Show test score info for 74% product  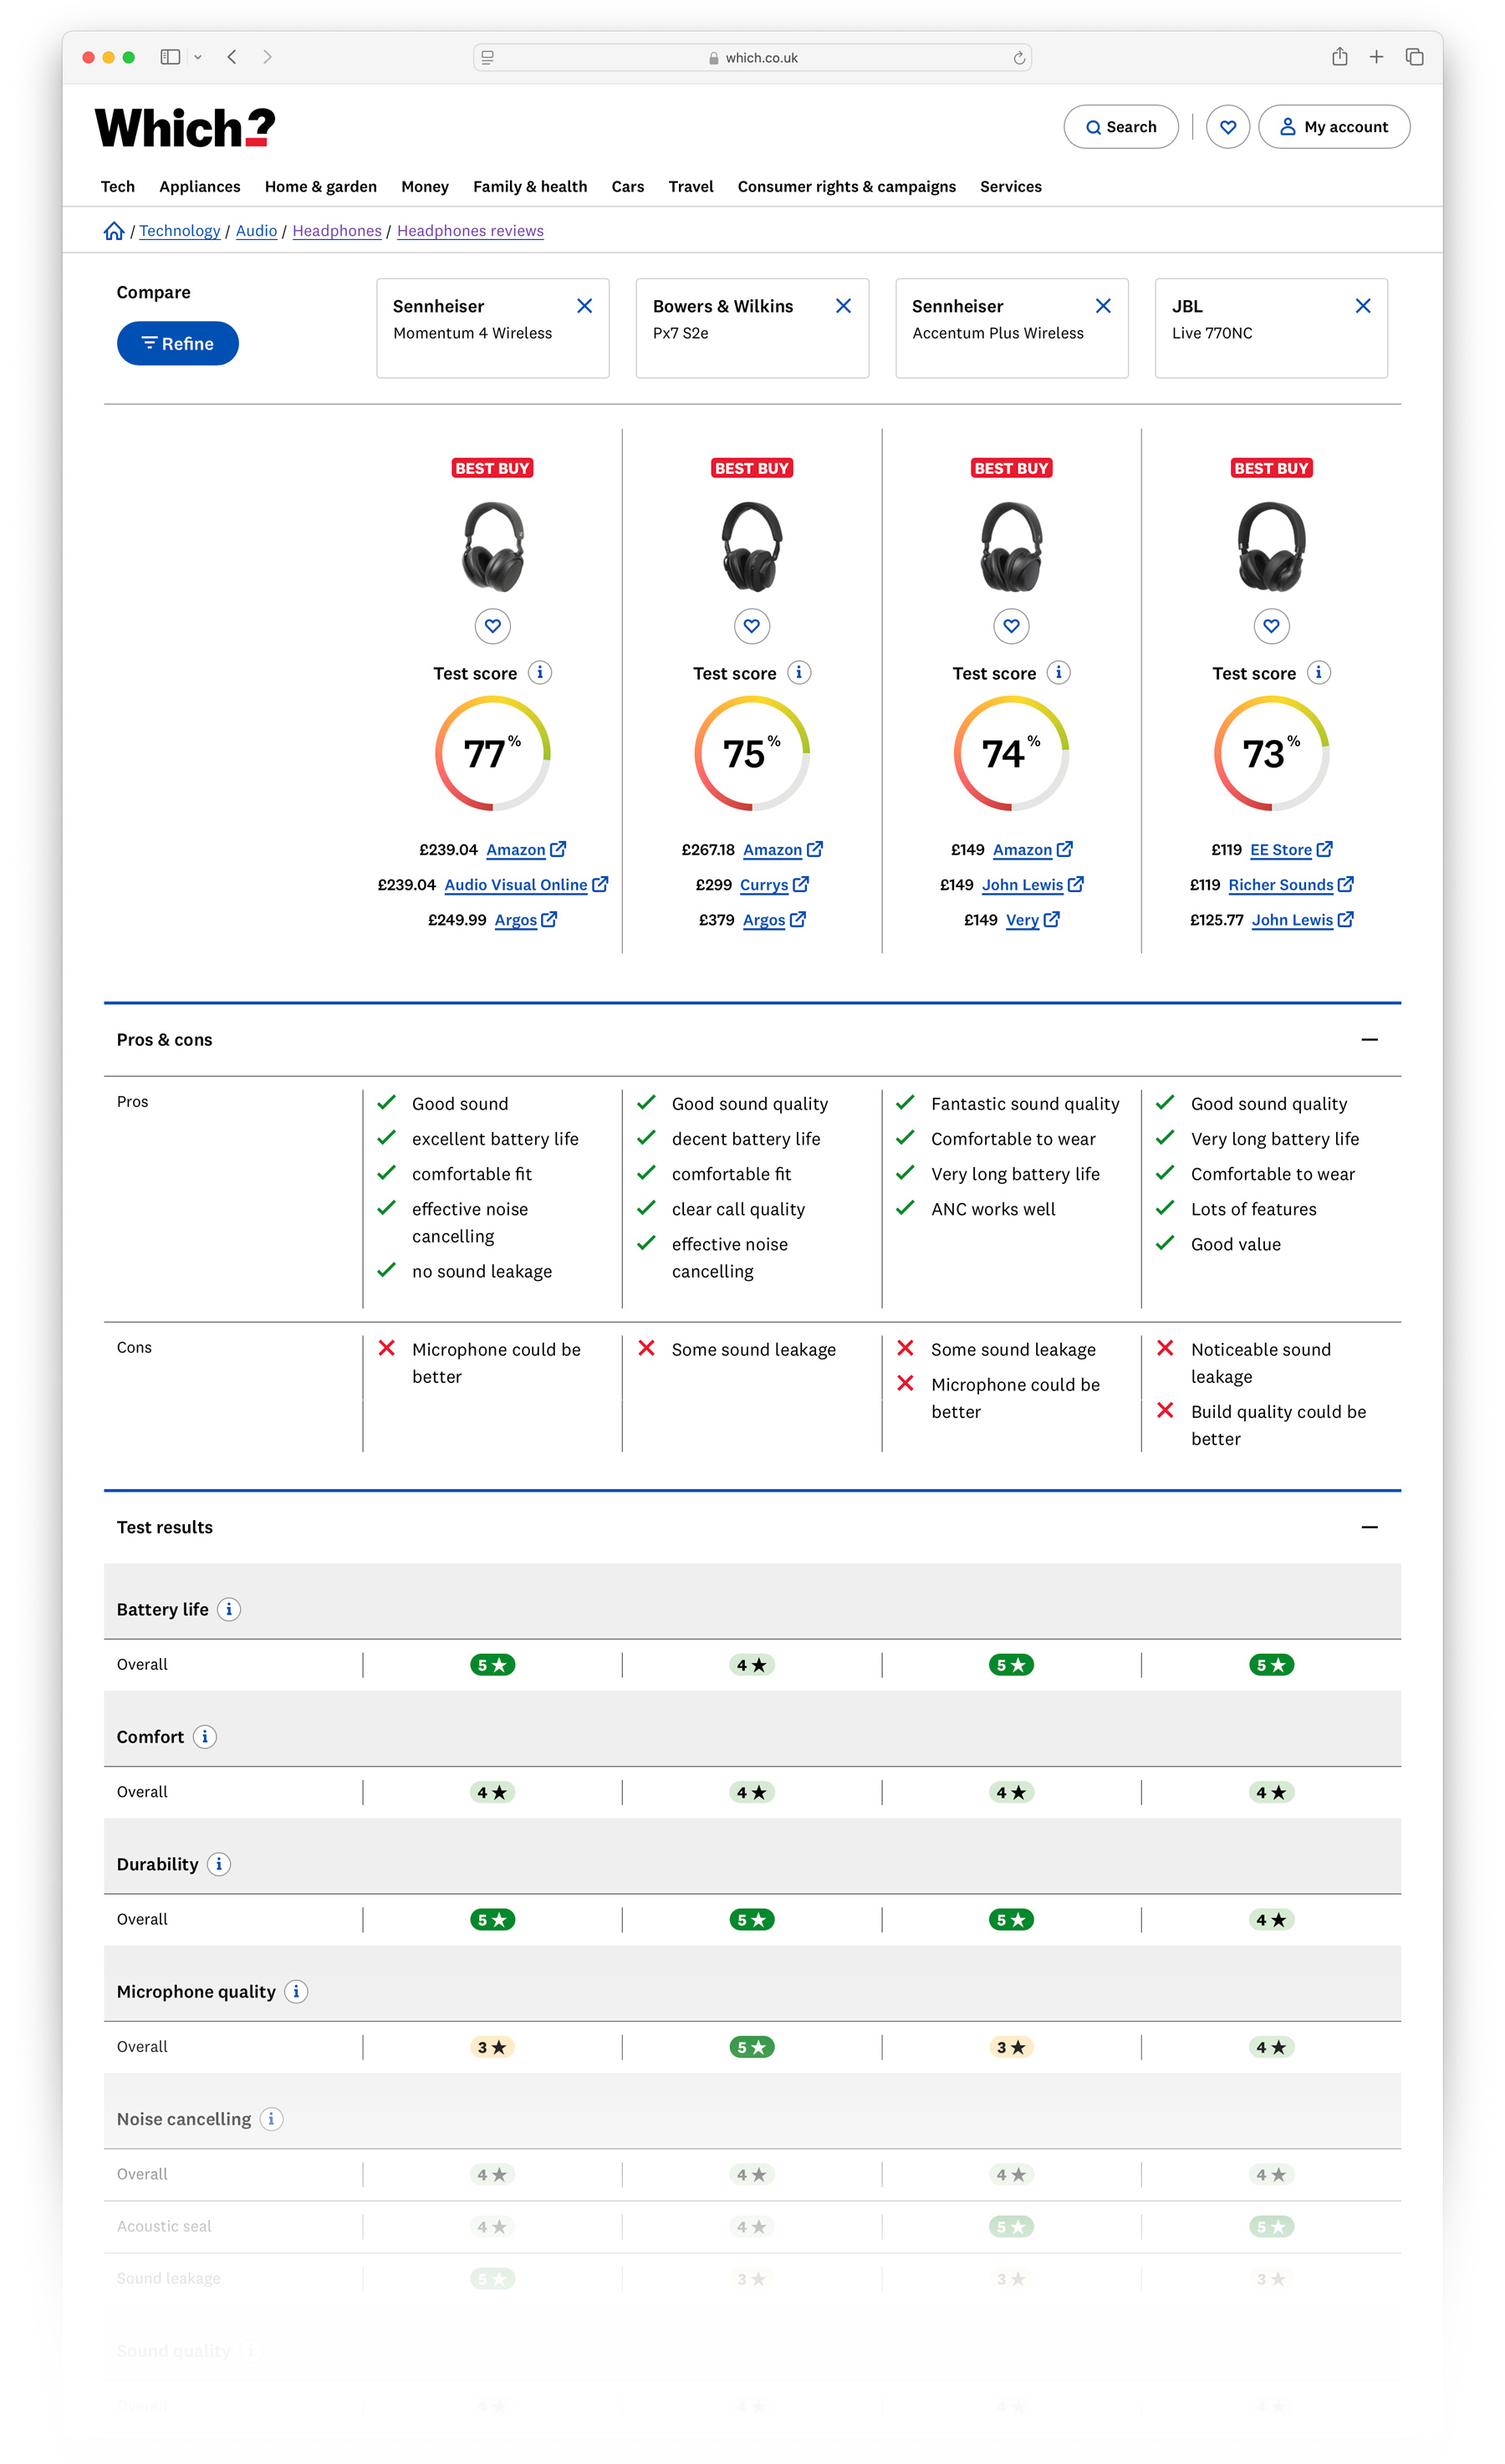click(1059, 673)
